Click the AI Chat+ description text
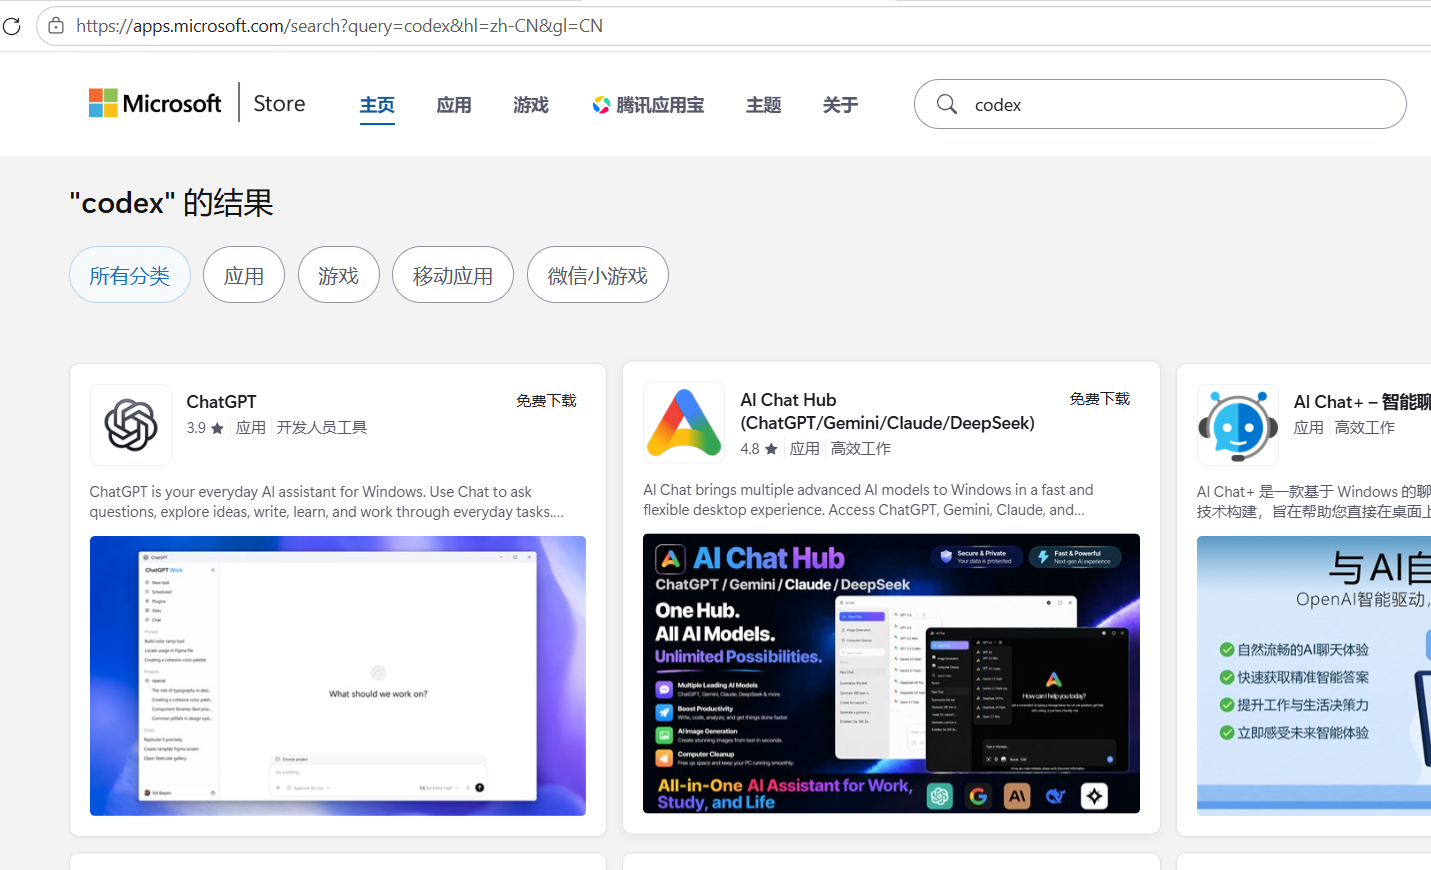The width and height of the screenshot is (1431, 870). [1314, 502]
